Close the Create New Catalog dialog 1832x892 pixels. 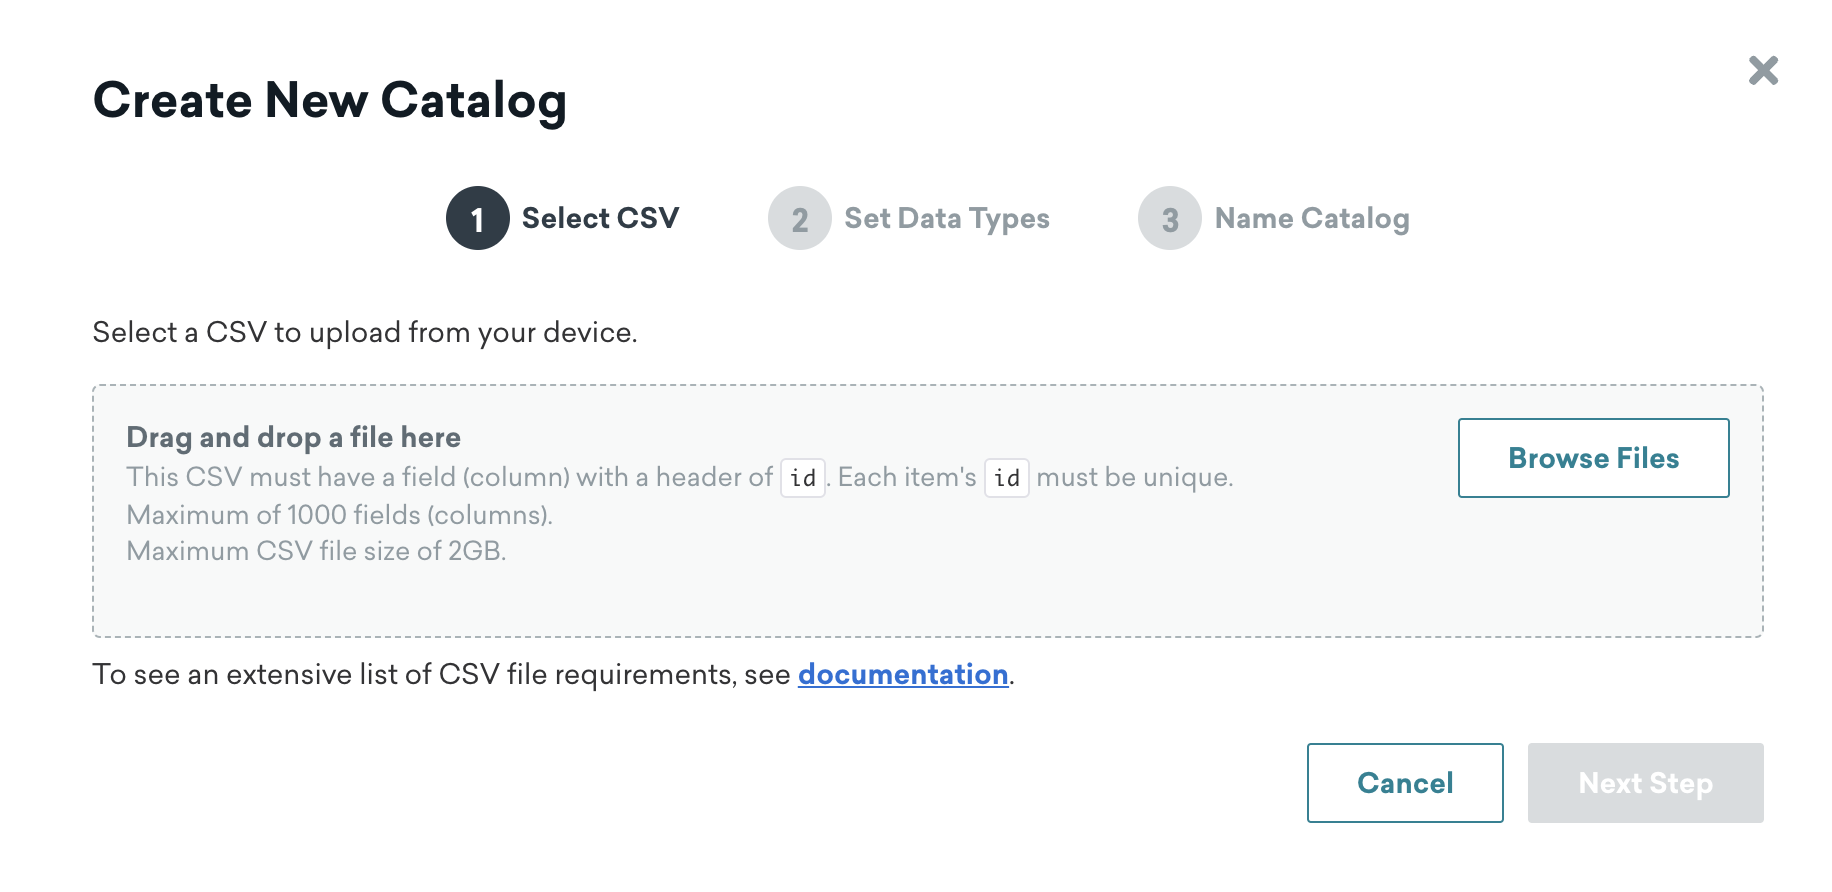point(1763,70)
